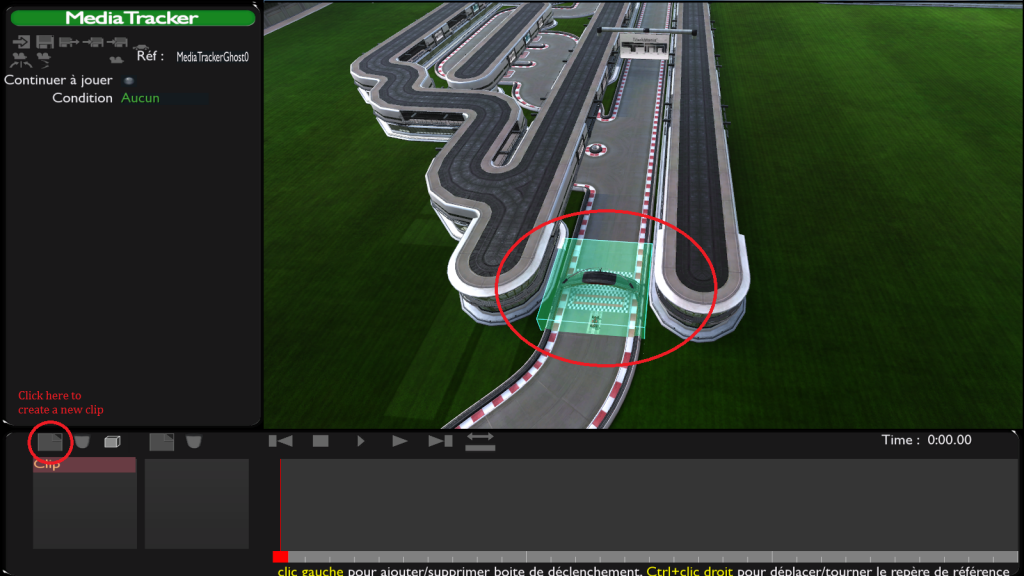Click the trigger box cube icon
Screen dimensions: 1024x576
click(112, 442)
